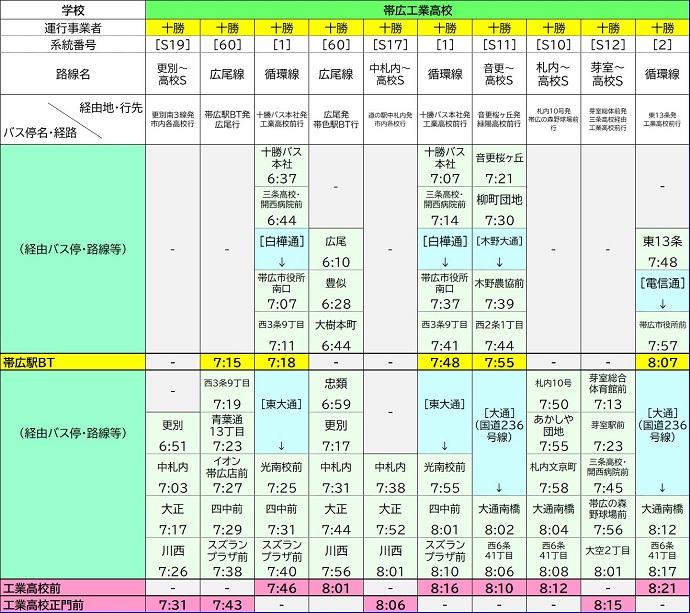This screenshot has width=690, height=613.
Task: Select the 豊似 6:28 cell
Action: [336, 291]
